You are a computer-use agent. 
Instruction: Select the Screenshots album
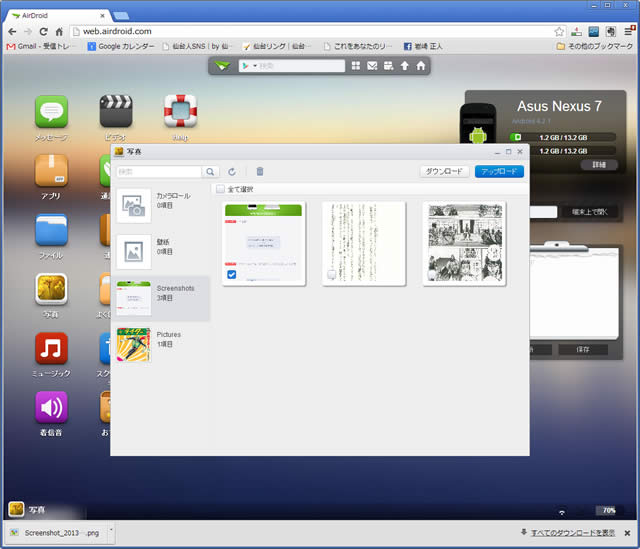162,298
